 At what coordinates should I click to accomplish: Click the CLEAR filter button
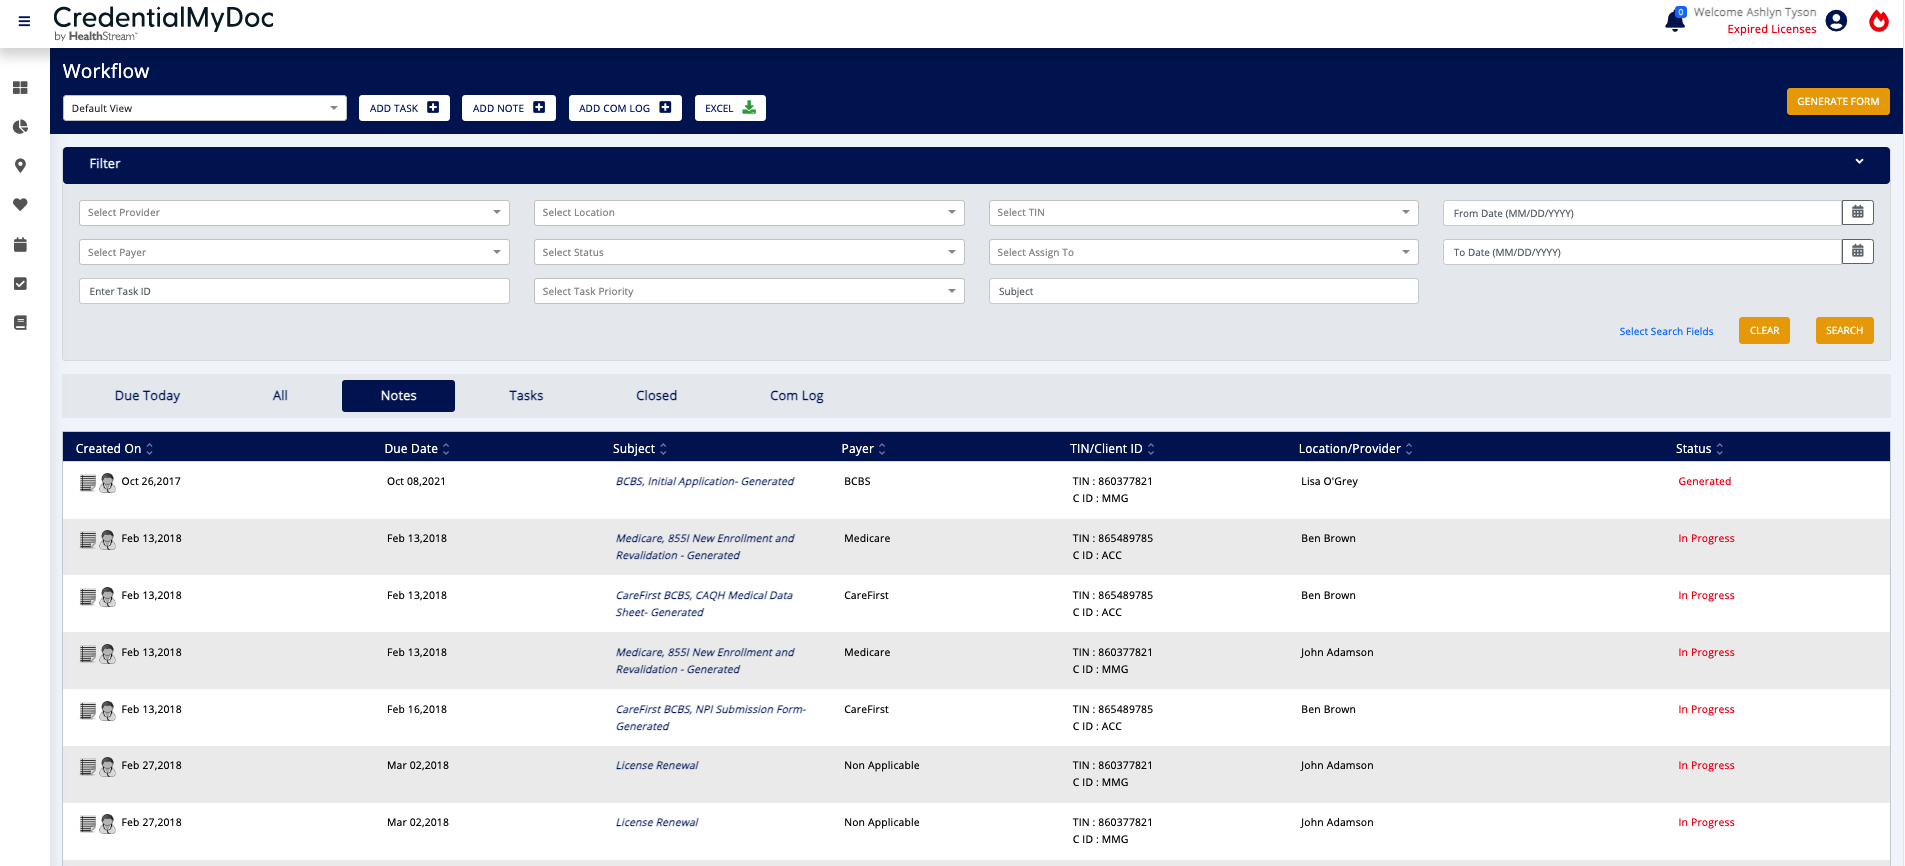(x=1764, y=330)
